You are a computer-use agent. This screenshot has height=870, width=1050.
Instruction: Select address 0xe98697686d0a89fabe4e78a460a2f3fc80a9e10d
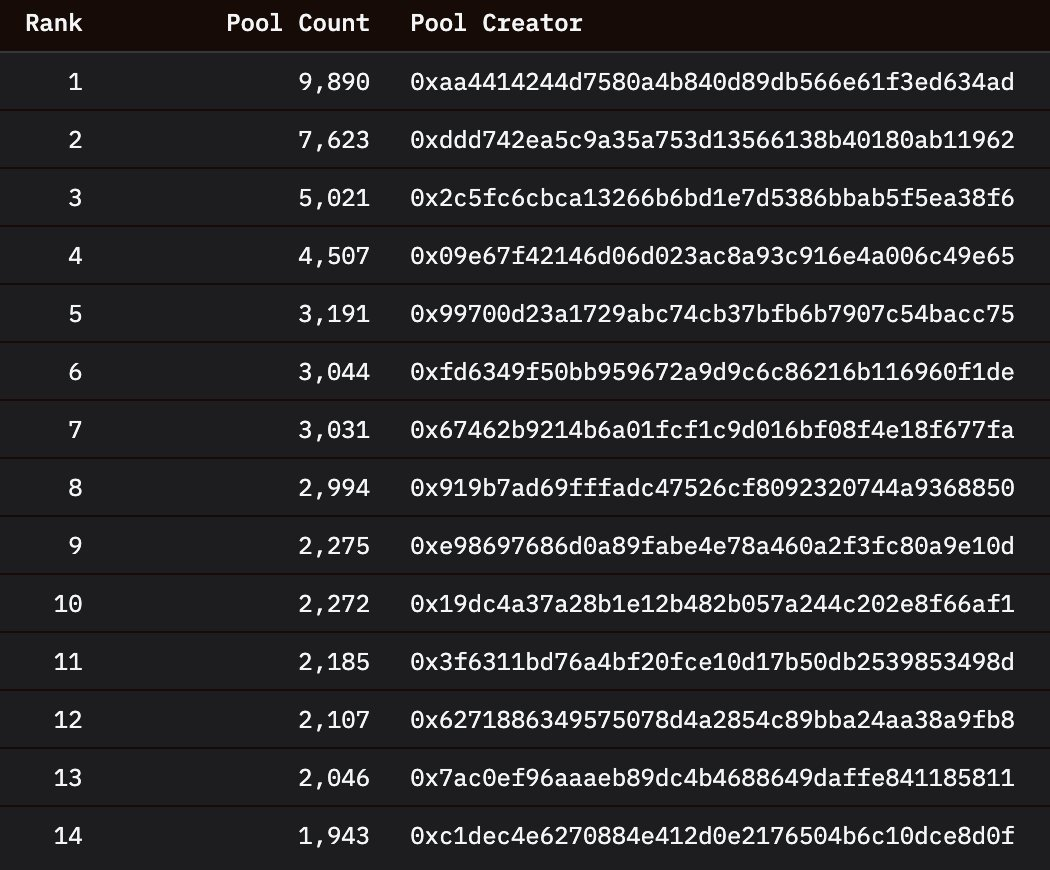(712, 546)
